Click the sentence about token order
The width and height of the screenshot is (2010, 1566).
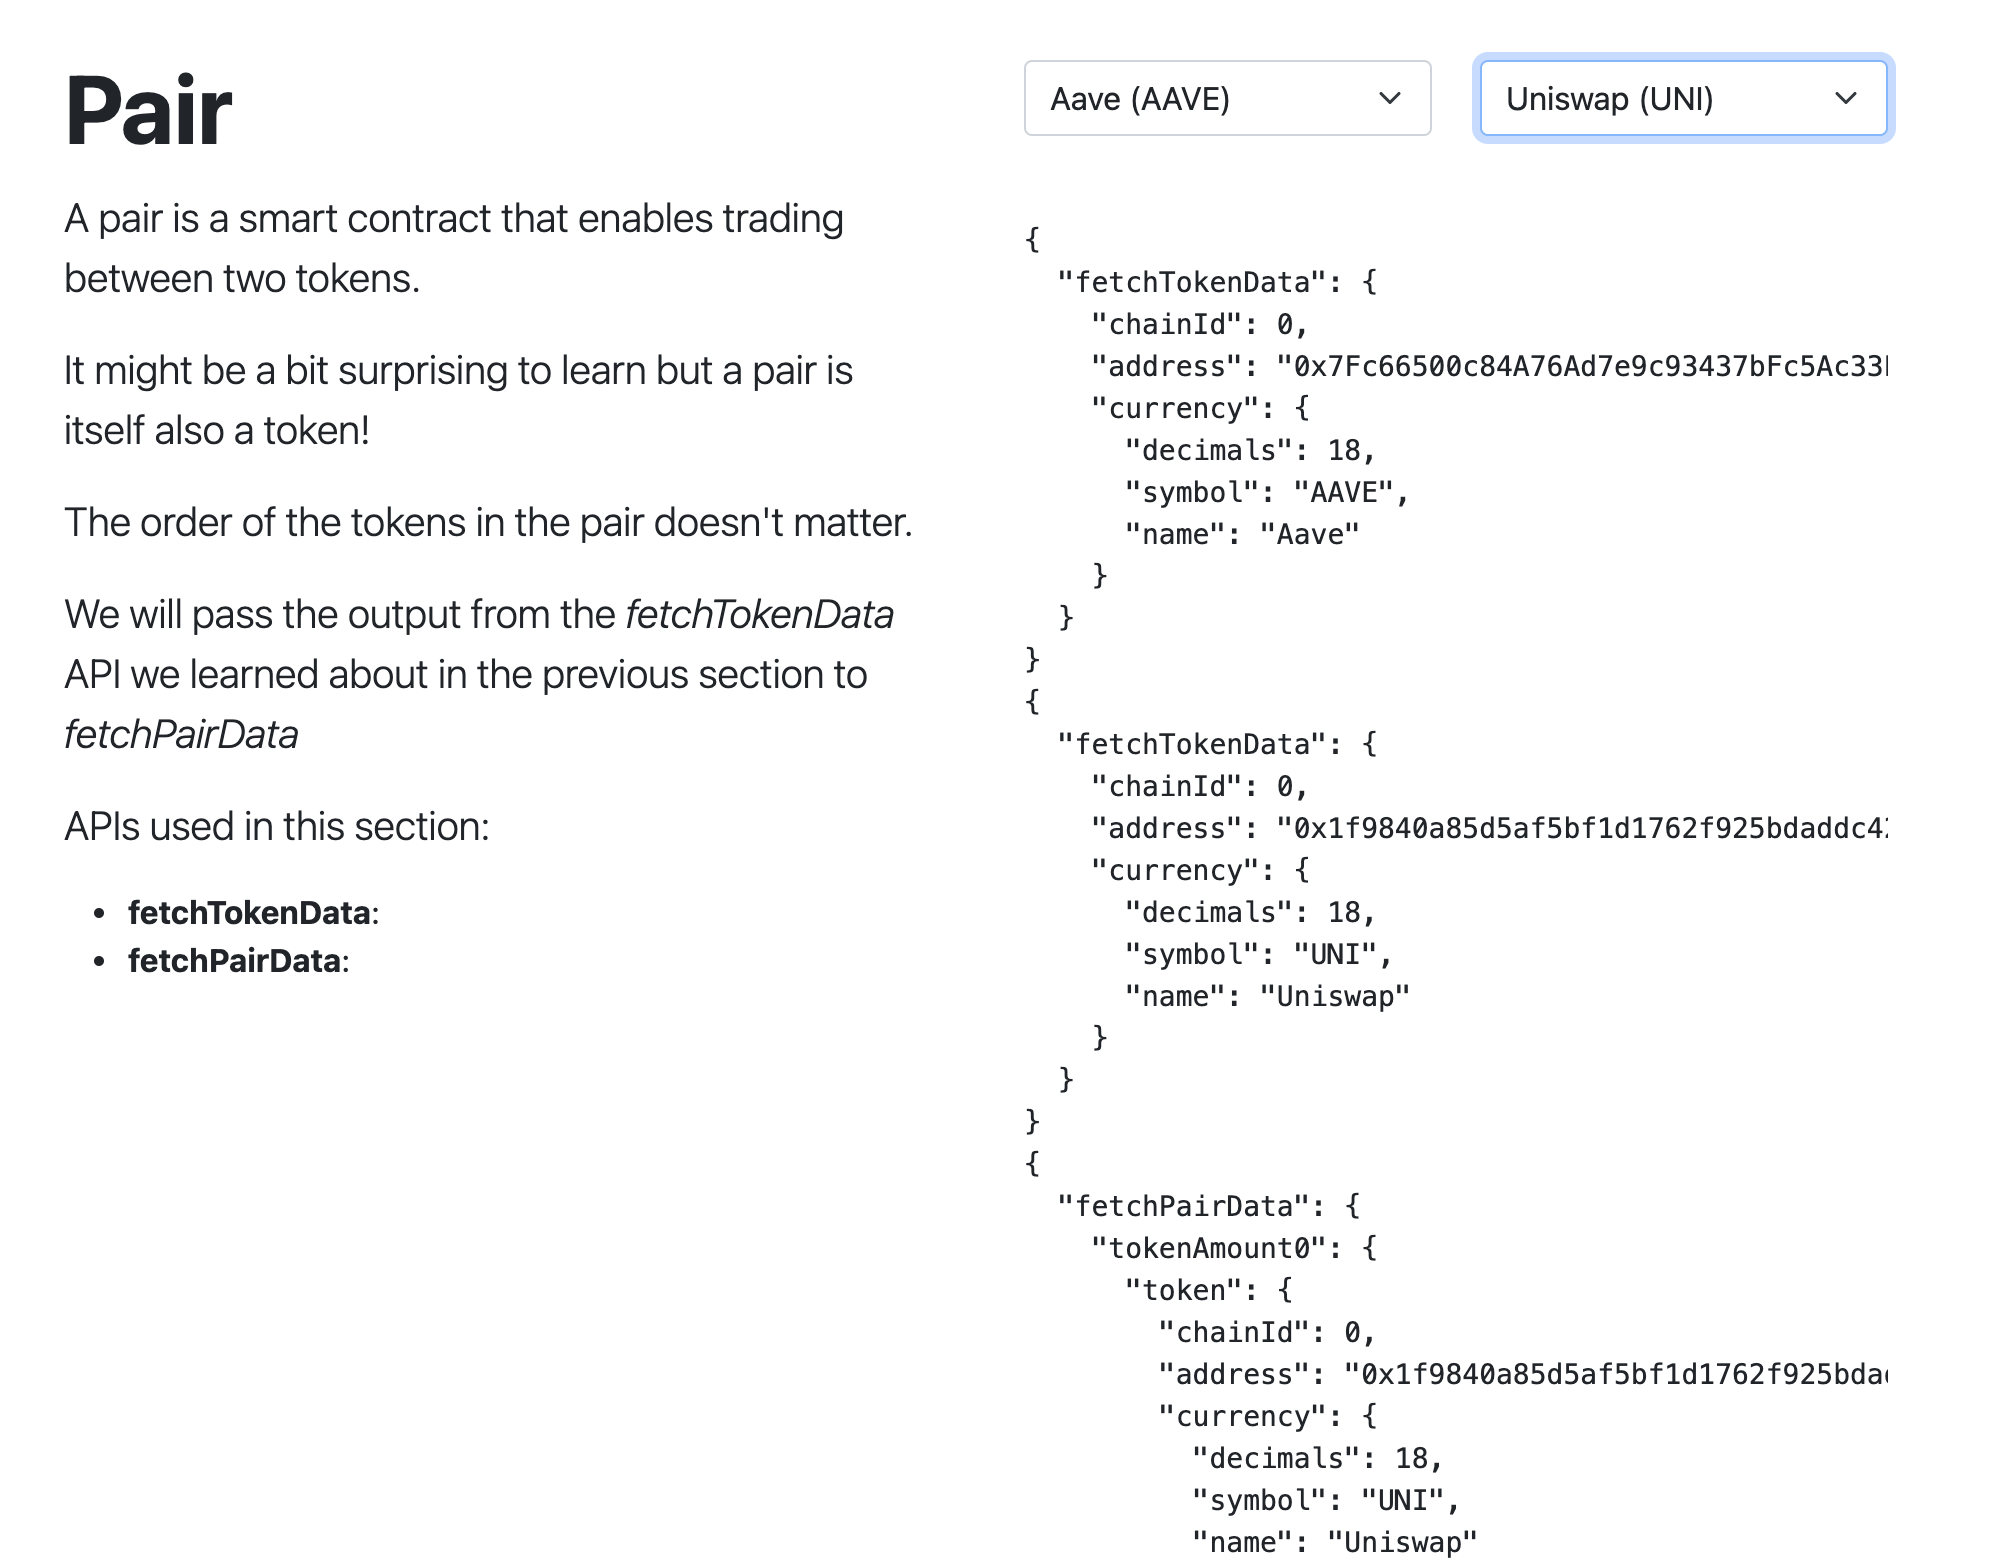[x=489, y=523]
